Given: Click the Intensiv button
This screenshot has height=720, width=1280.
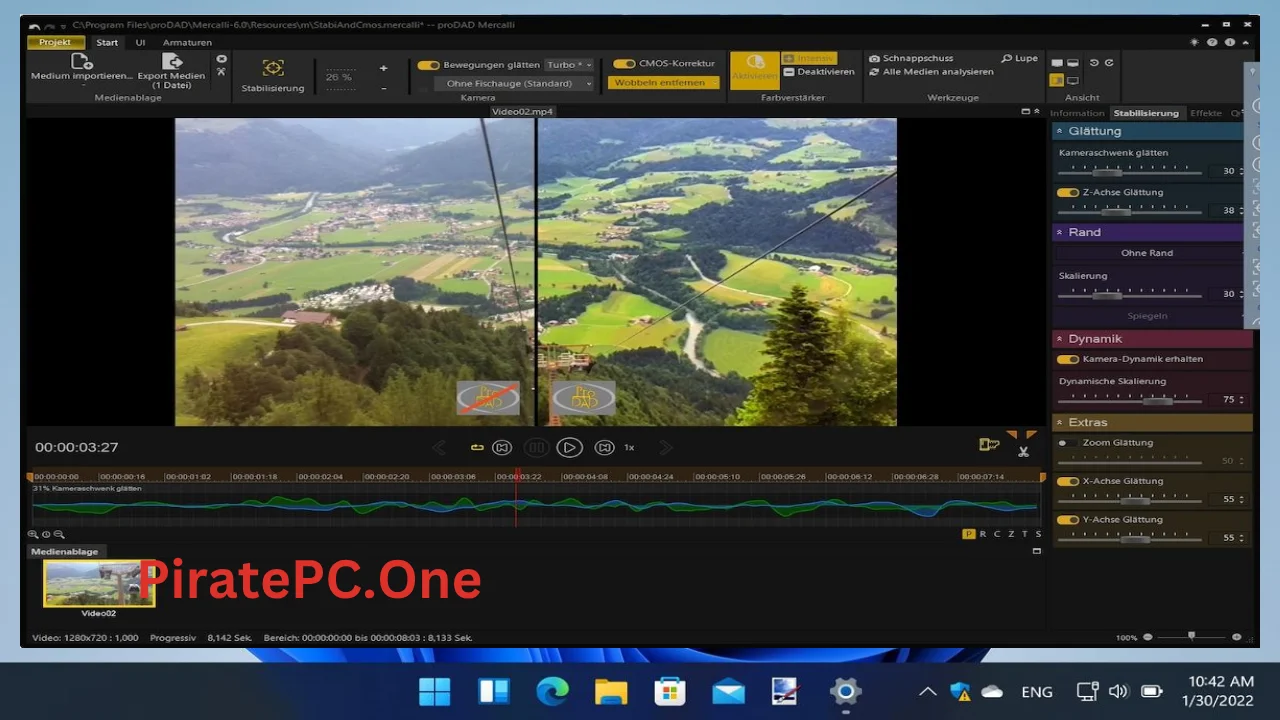Looking at the screenshot, I should pos(808,59).
